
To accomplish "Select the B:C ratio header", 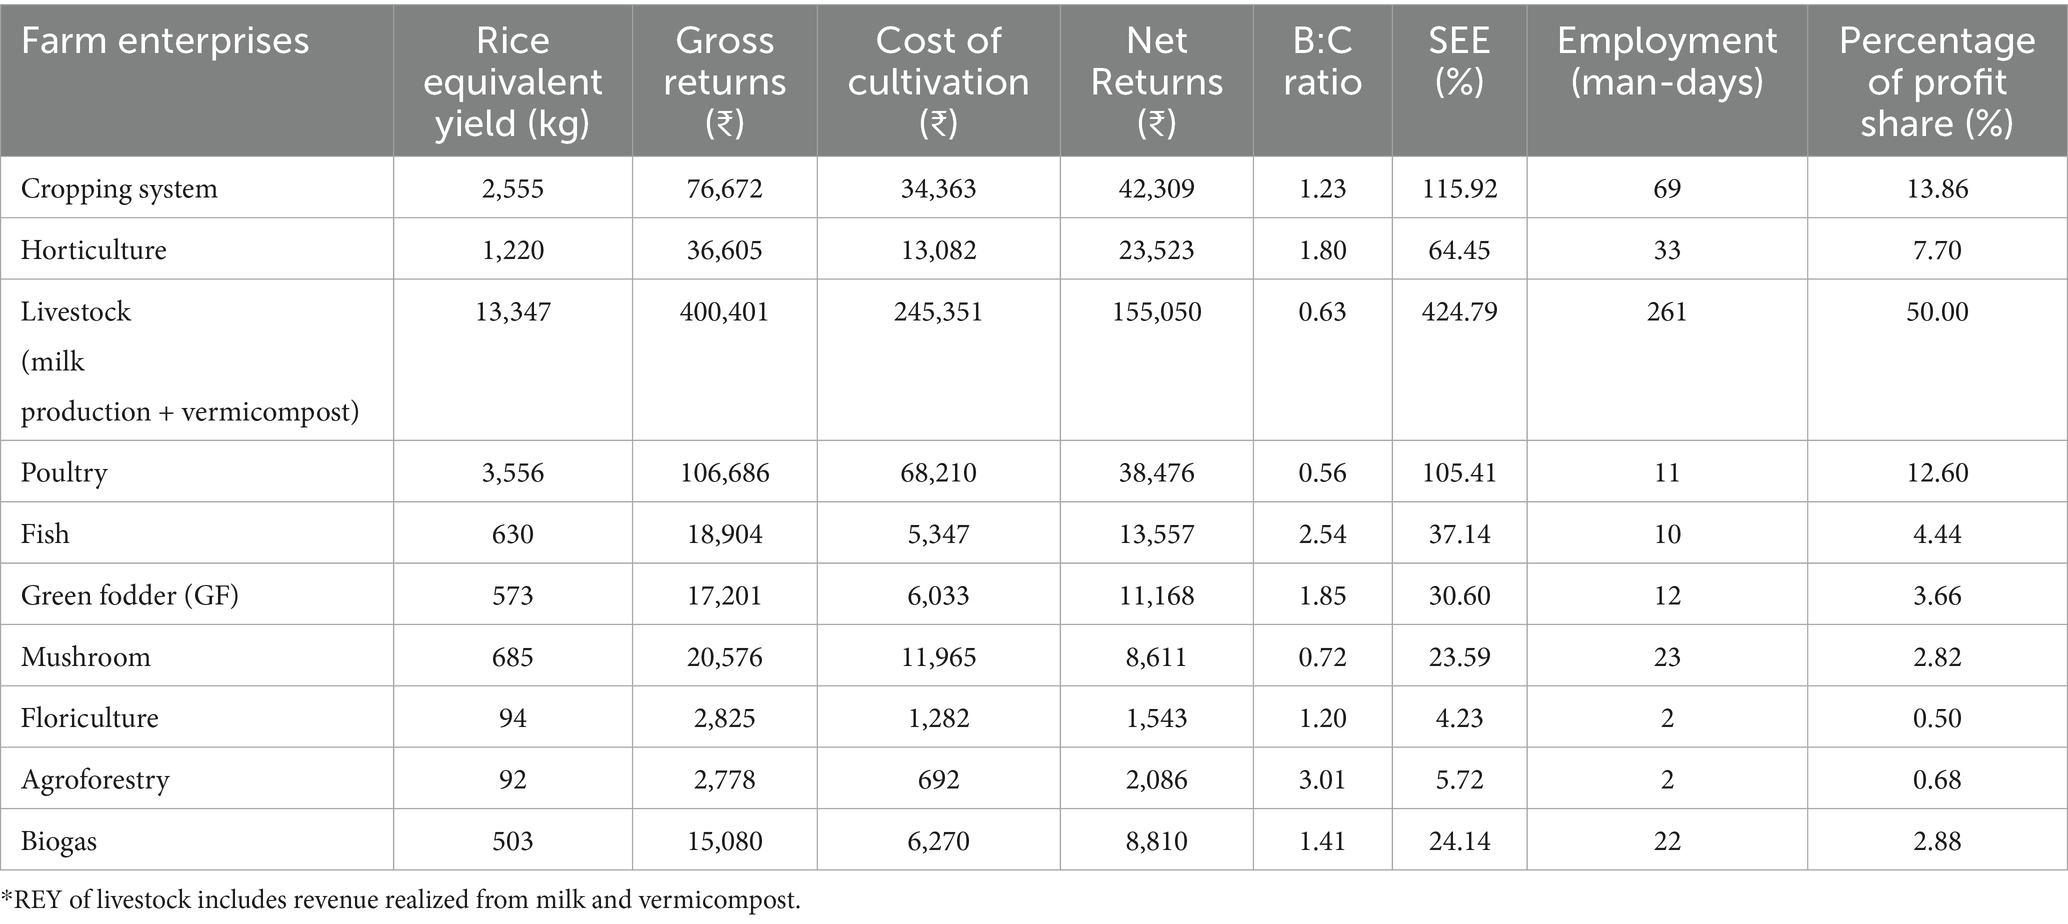I will (1322, 62).
